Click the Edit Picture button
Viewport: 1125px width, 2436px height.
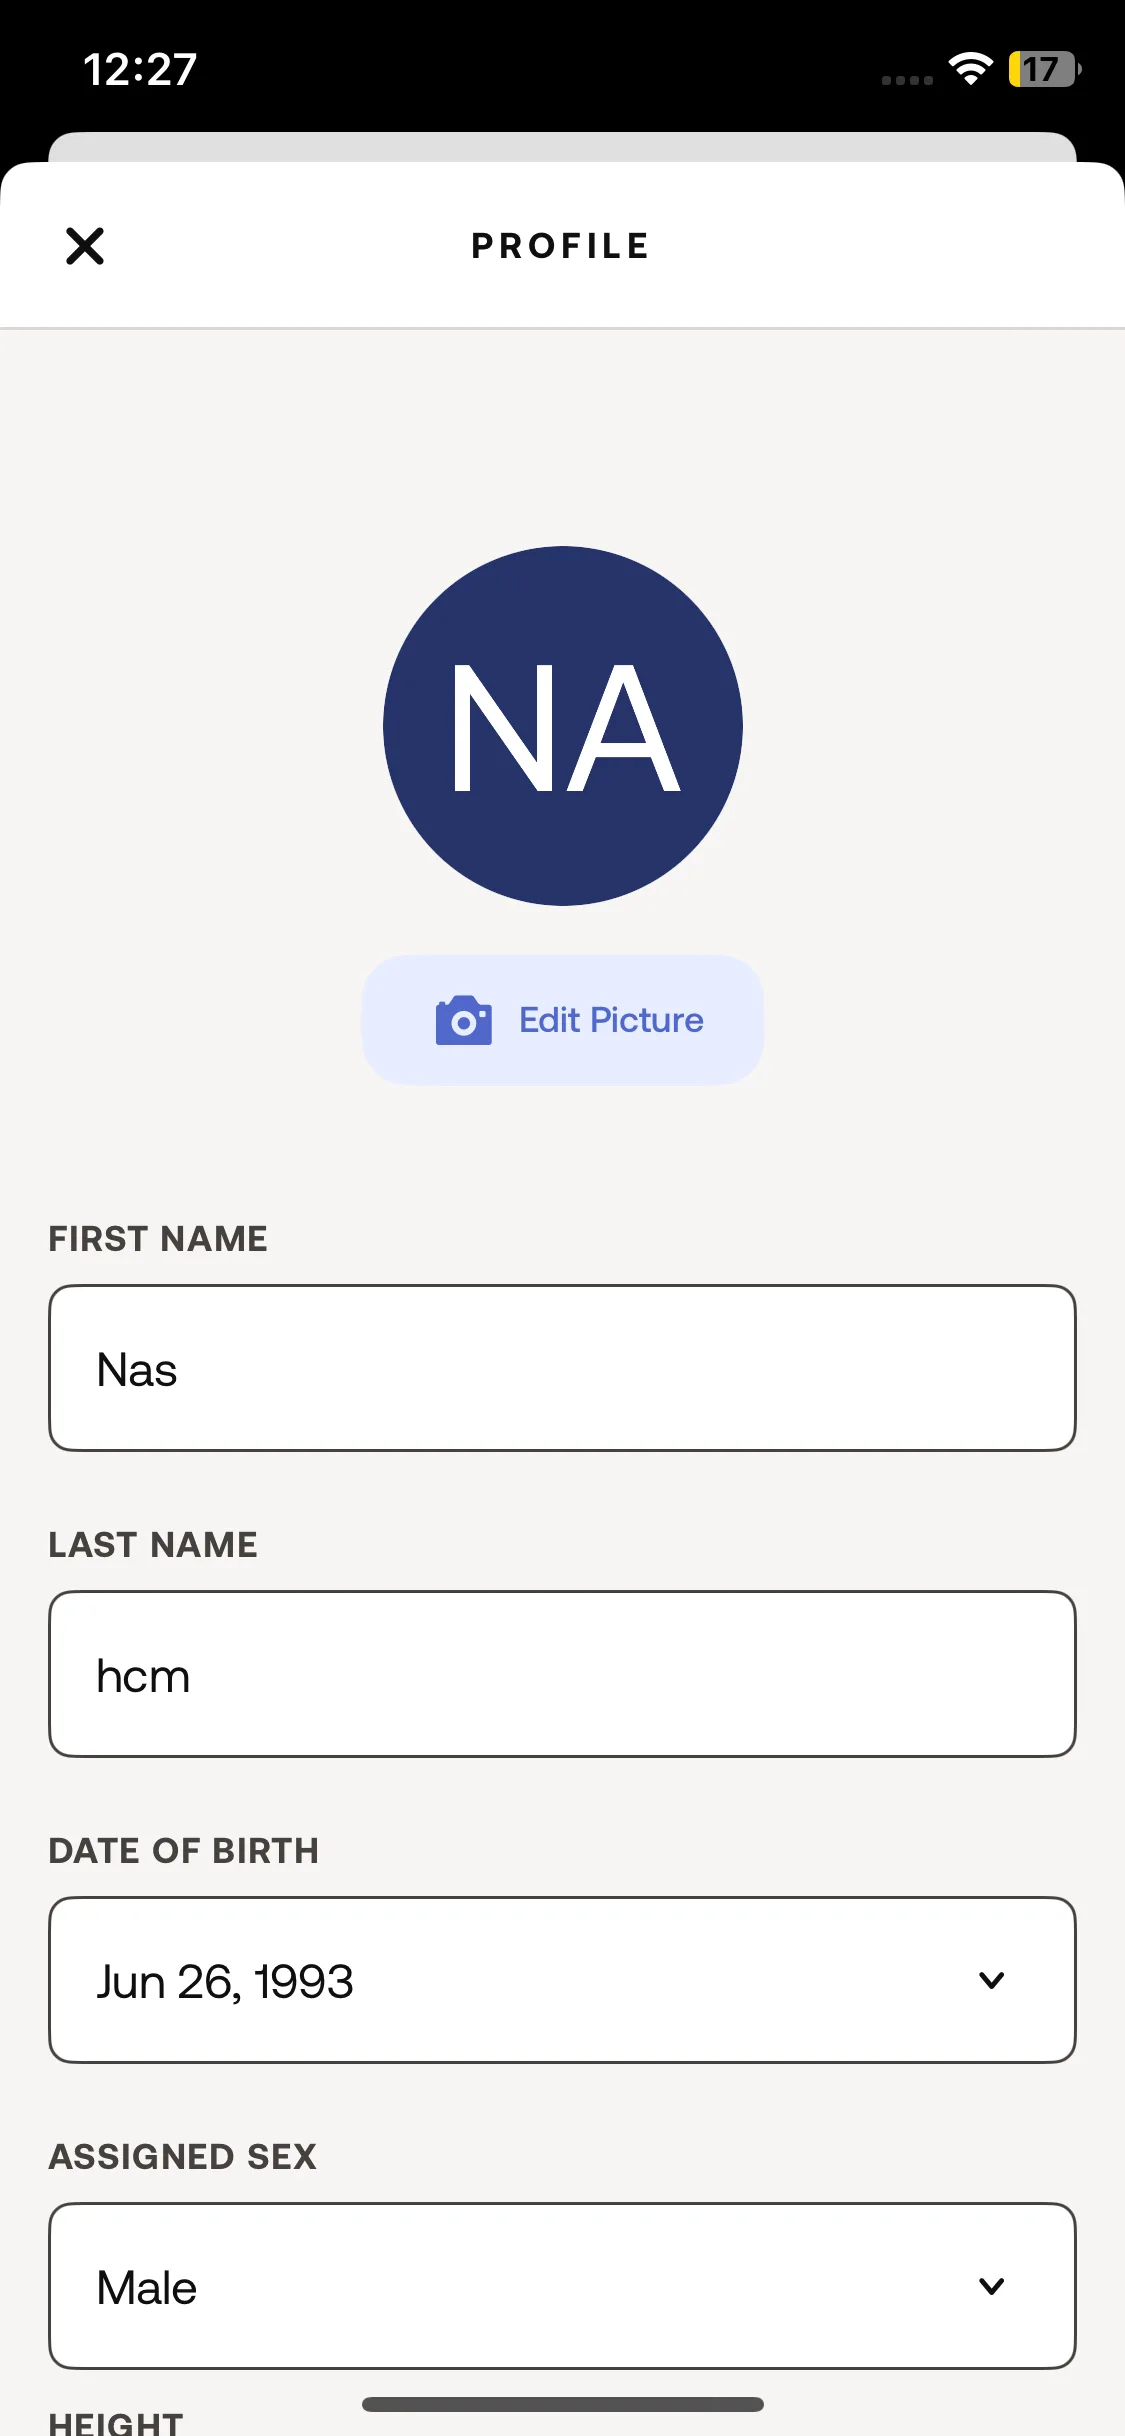pyautogui.click(x=563, y=1020)
